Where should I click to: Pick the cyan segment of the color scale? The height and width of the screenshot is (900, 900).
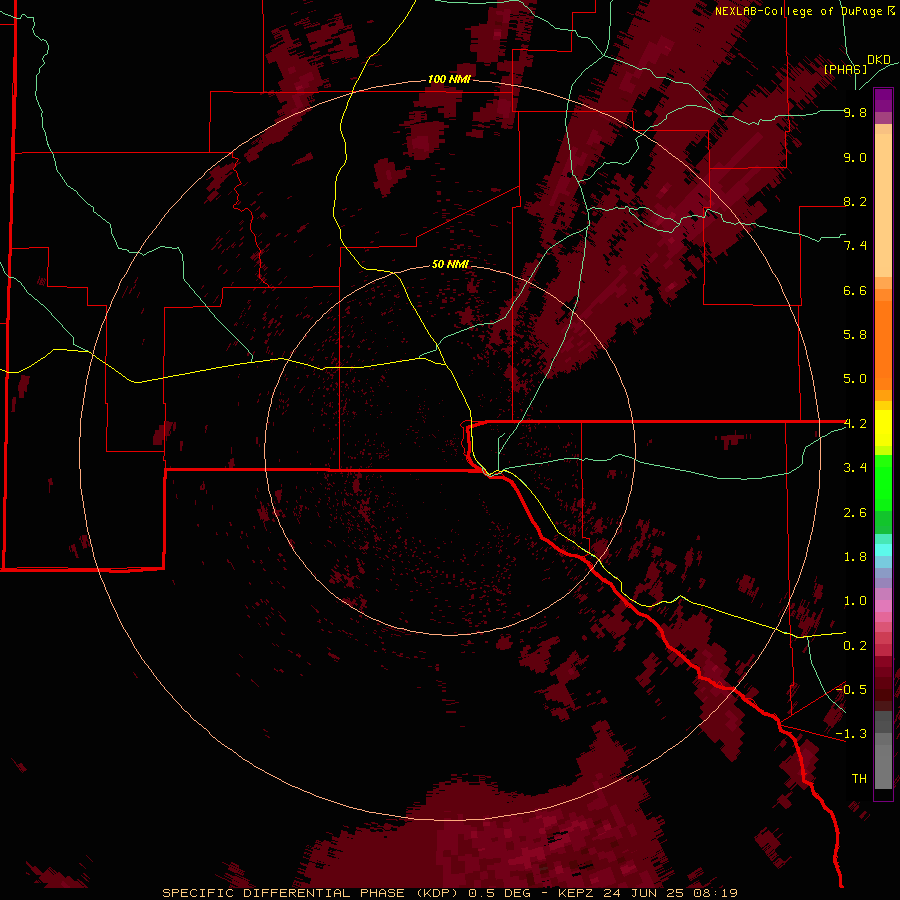[883, 550]
